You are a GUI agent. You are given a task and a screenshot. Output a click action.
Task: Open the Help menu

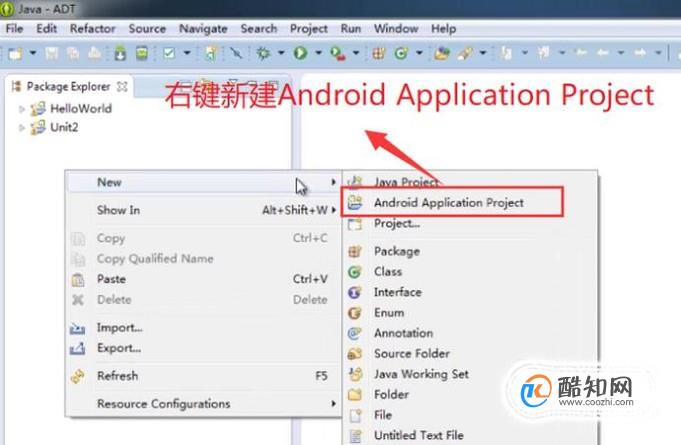(x=443, y=29)
